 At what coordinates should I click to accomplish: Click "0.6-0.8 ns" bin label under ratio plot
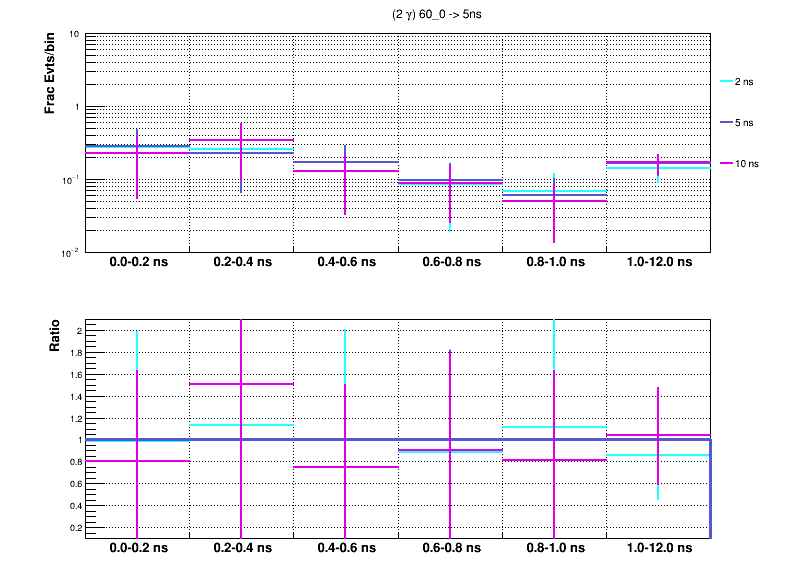pos(449,549)
